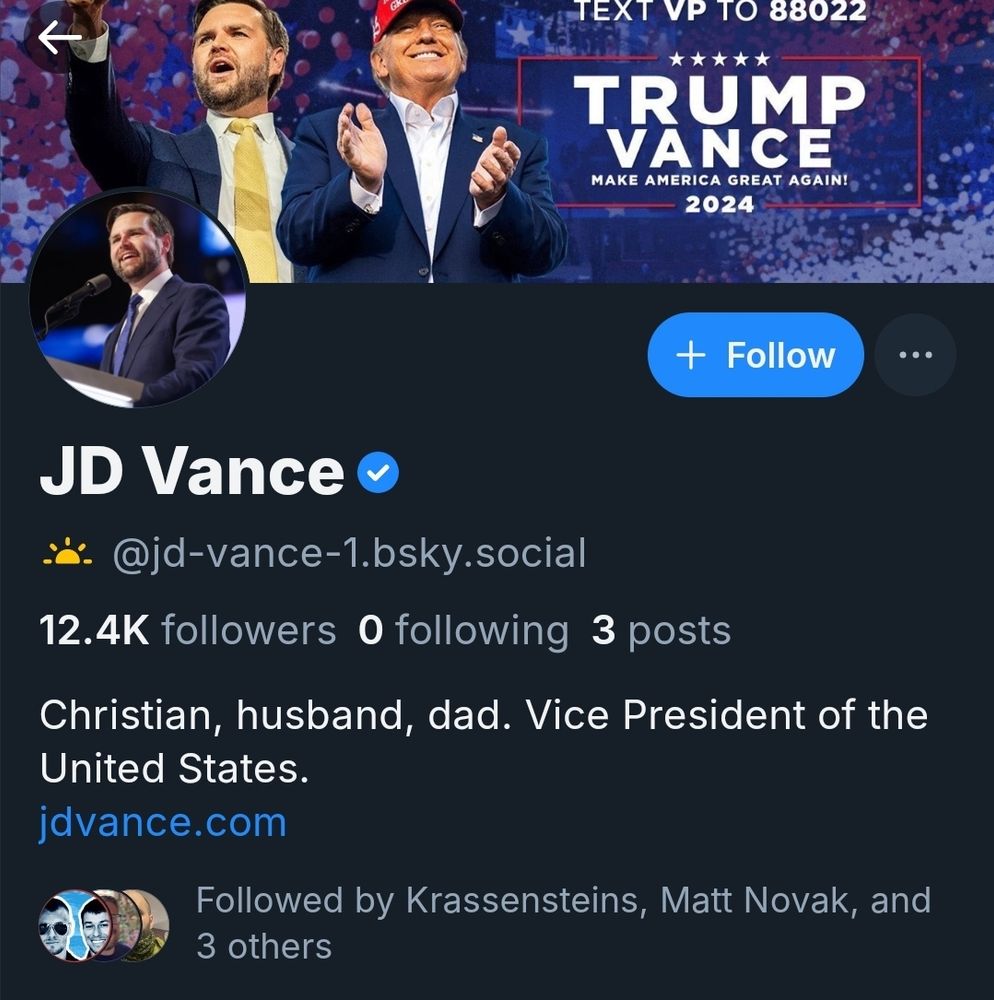Click the sun icon beside the handle
Image resolution: width=994 pixels, height=1000 pixels.
[x=67, y=553]
